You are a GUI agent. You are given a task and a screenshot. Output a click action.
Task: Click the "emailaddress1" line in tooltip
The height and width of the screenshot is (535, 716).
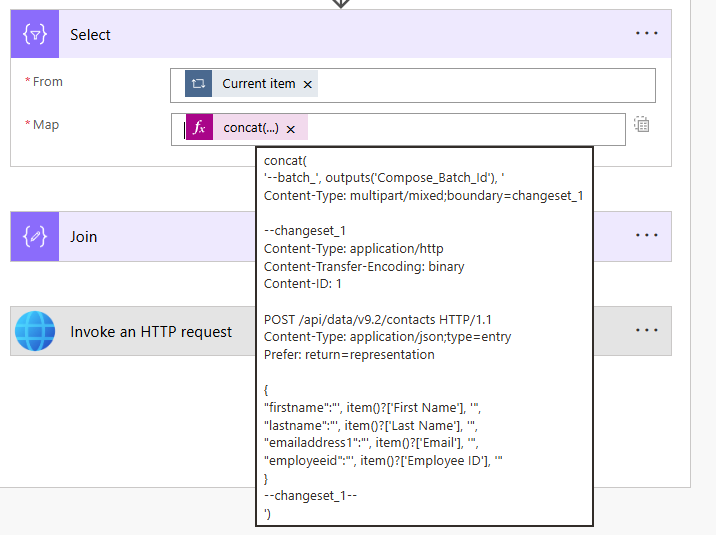(371, 443)
